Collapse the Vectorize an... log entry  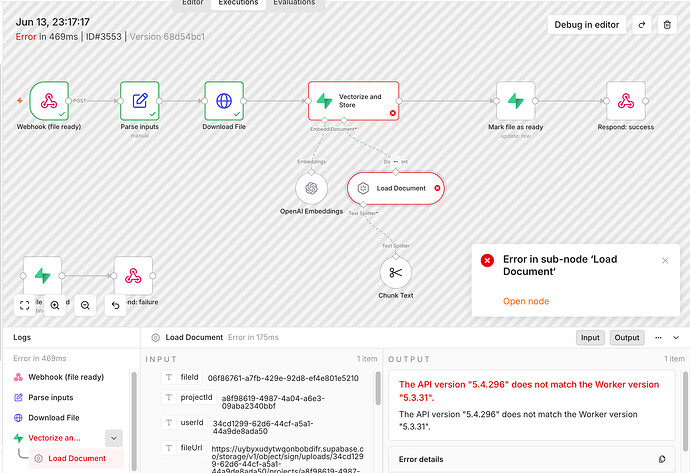click(114, 438)
